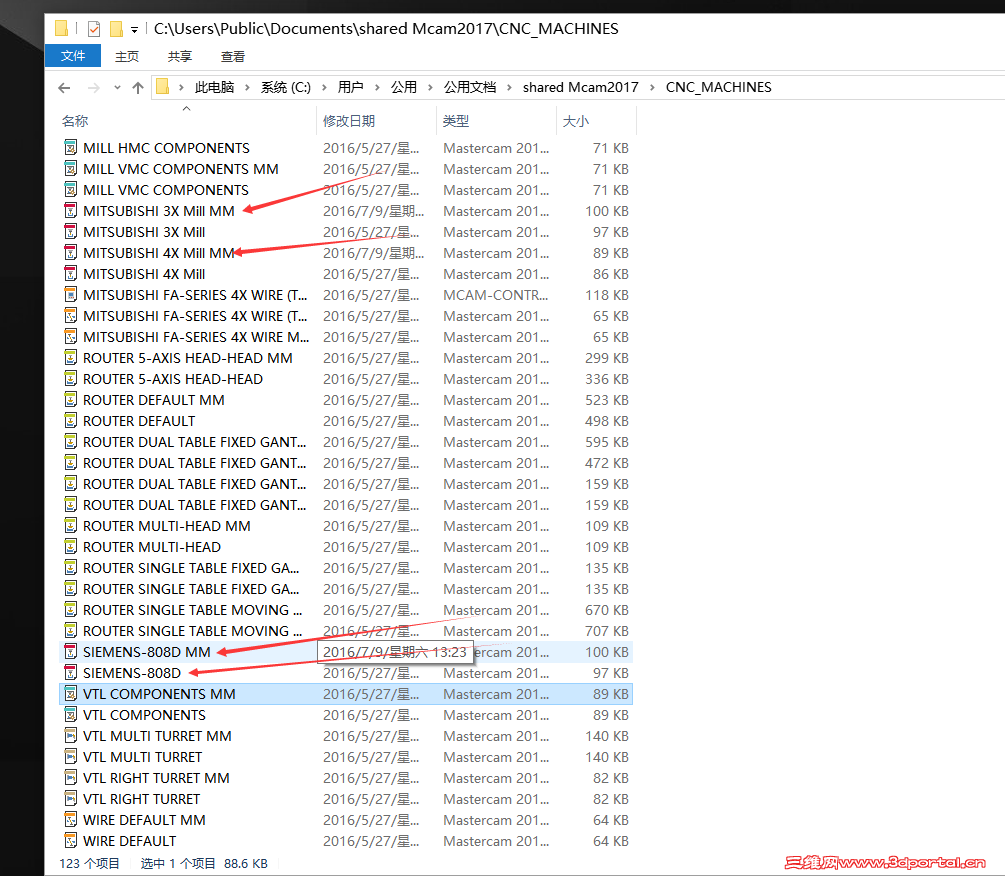Click the MILL VMC COMPONENTS MM file icon
Viewport: 1005px width, 876px height.
[71, 169]
